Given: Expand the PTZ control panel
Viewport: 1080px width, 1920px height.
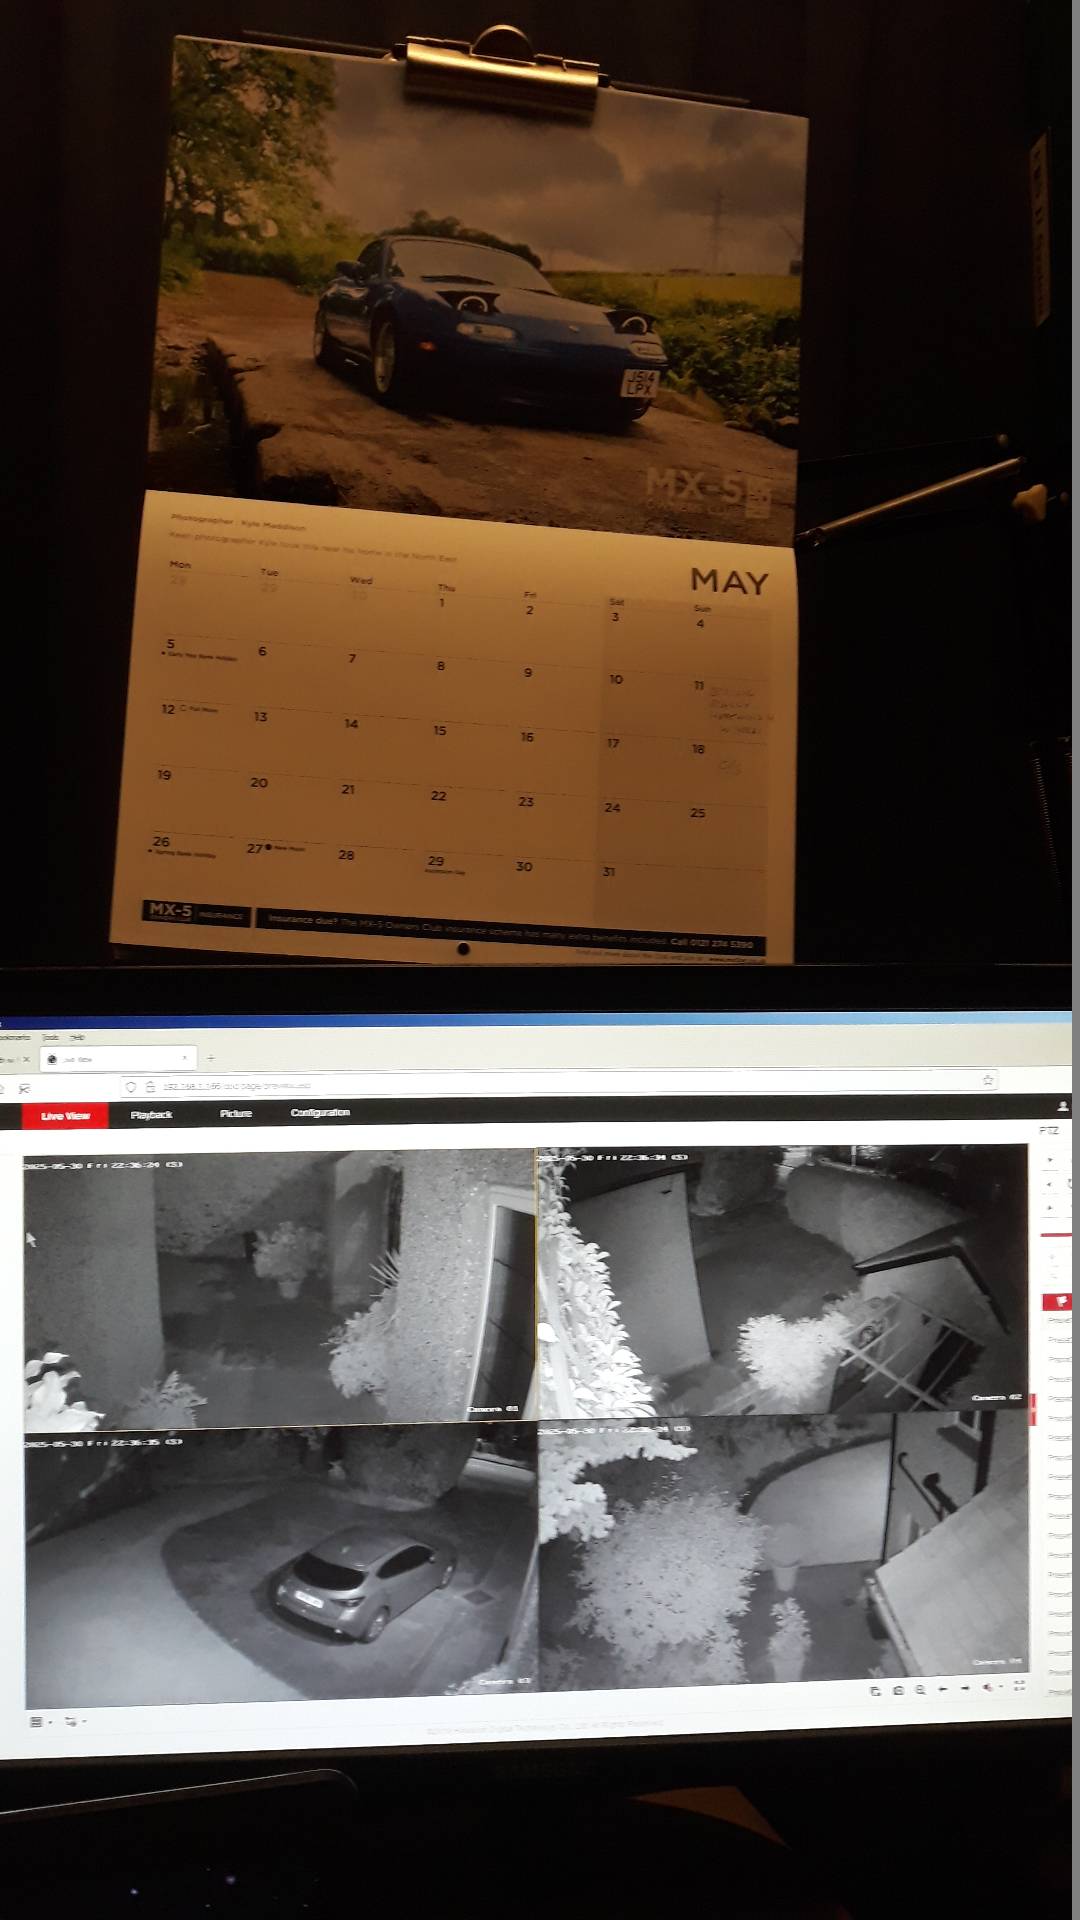Looking at the screenshot, I should coord(1048,1130).
